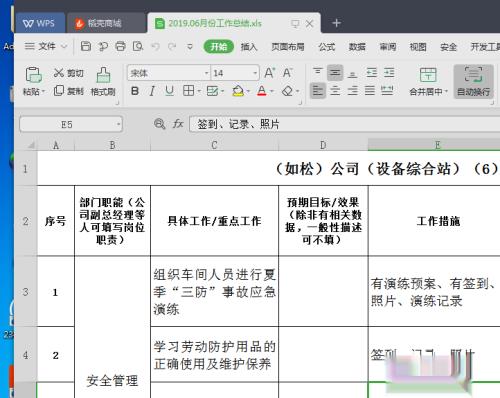
Task: Open the 视图 ribbon tab
Action: click(x=418, y=47)
